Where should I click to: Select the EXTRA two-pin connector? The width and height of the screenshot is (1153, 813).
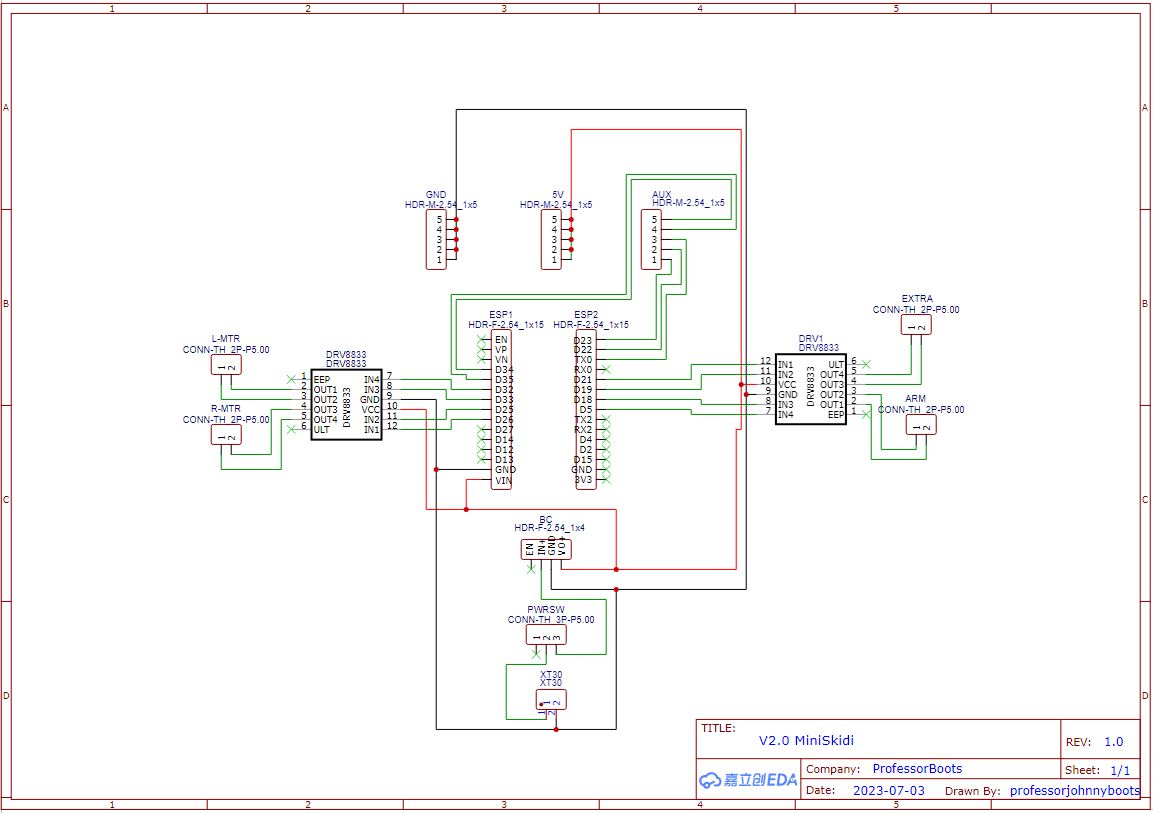(915, 325)
